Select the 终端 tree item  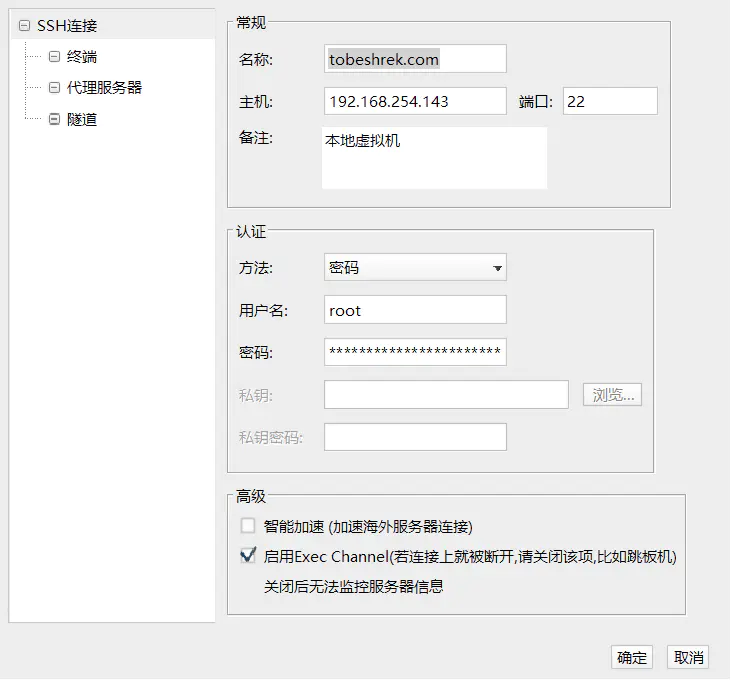coord(82,57)
